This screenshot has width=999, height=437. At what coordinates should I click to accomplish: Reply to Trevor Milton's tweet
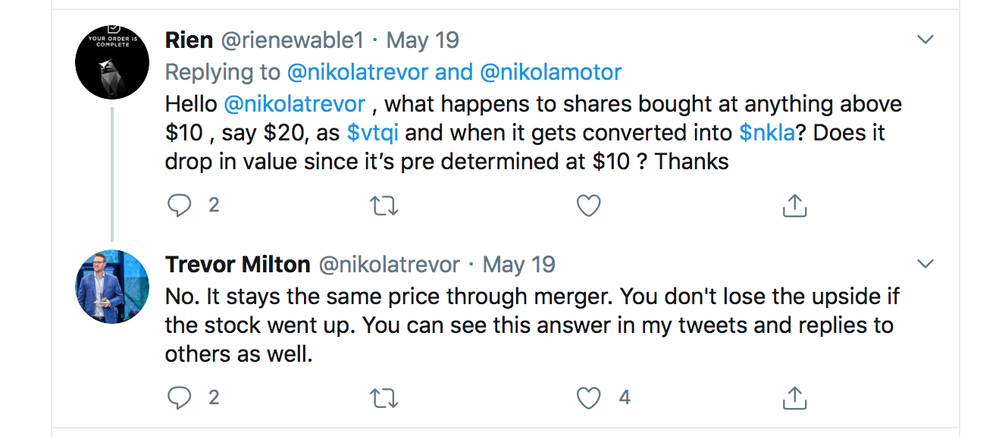point(180,398)
